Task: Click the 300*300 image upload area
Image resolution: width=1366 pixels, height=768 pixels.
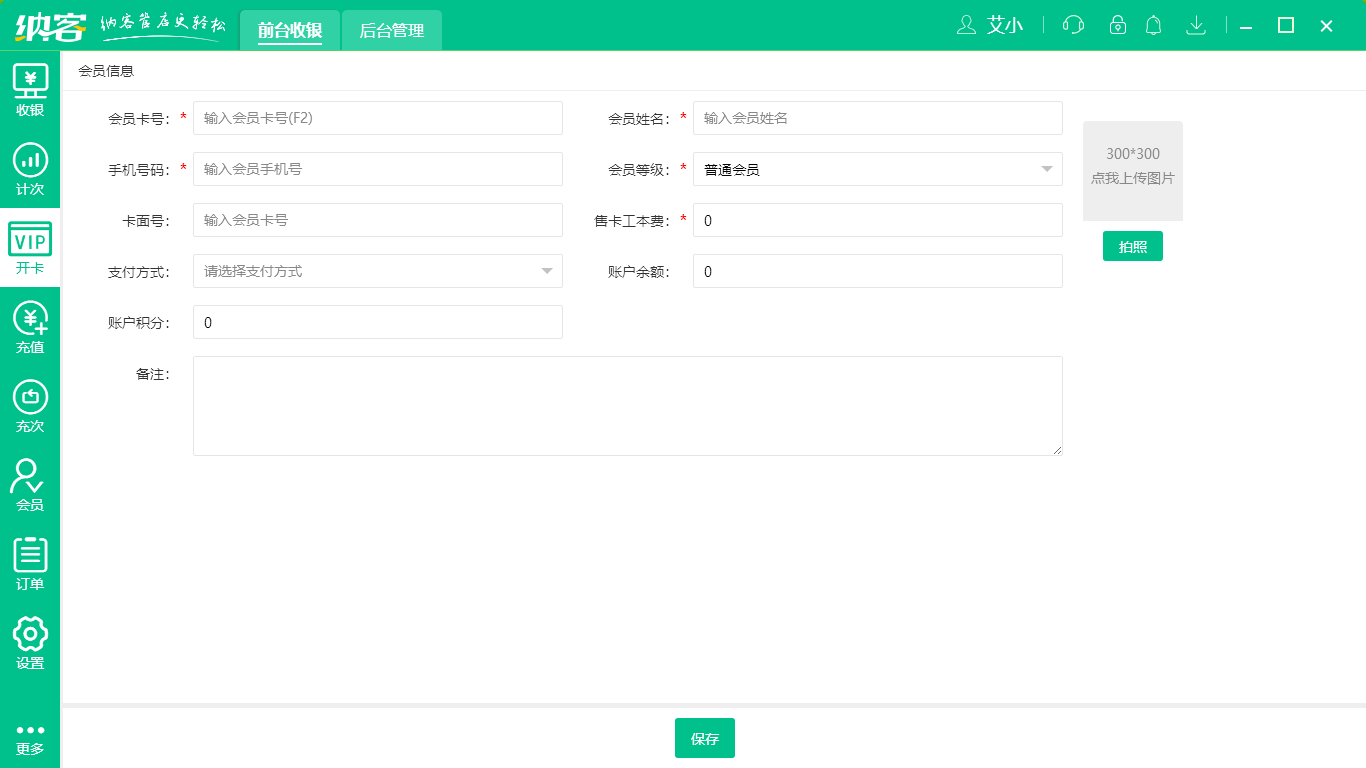Action: tap(1132, 171)
